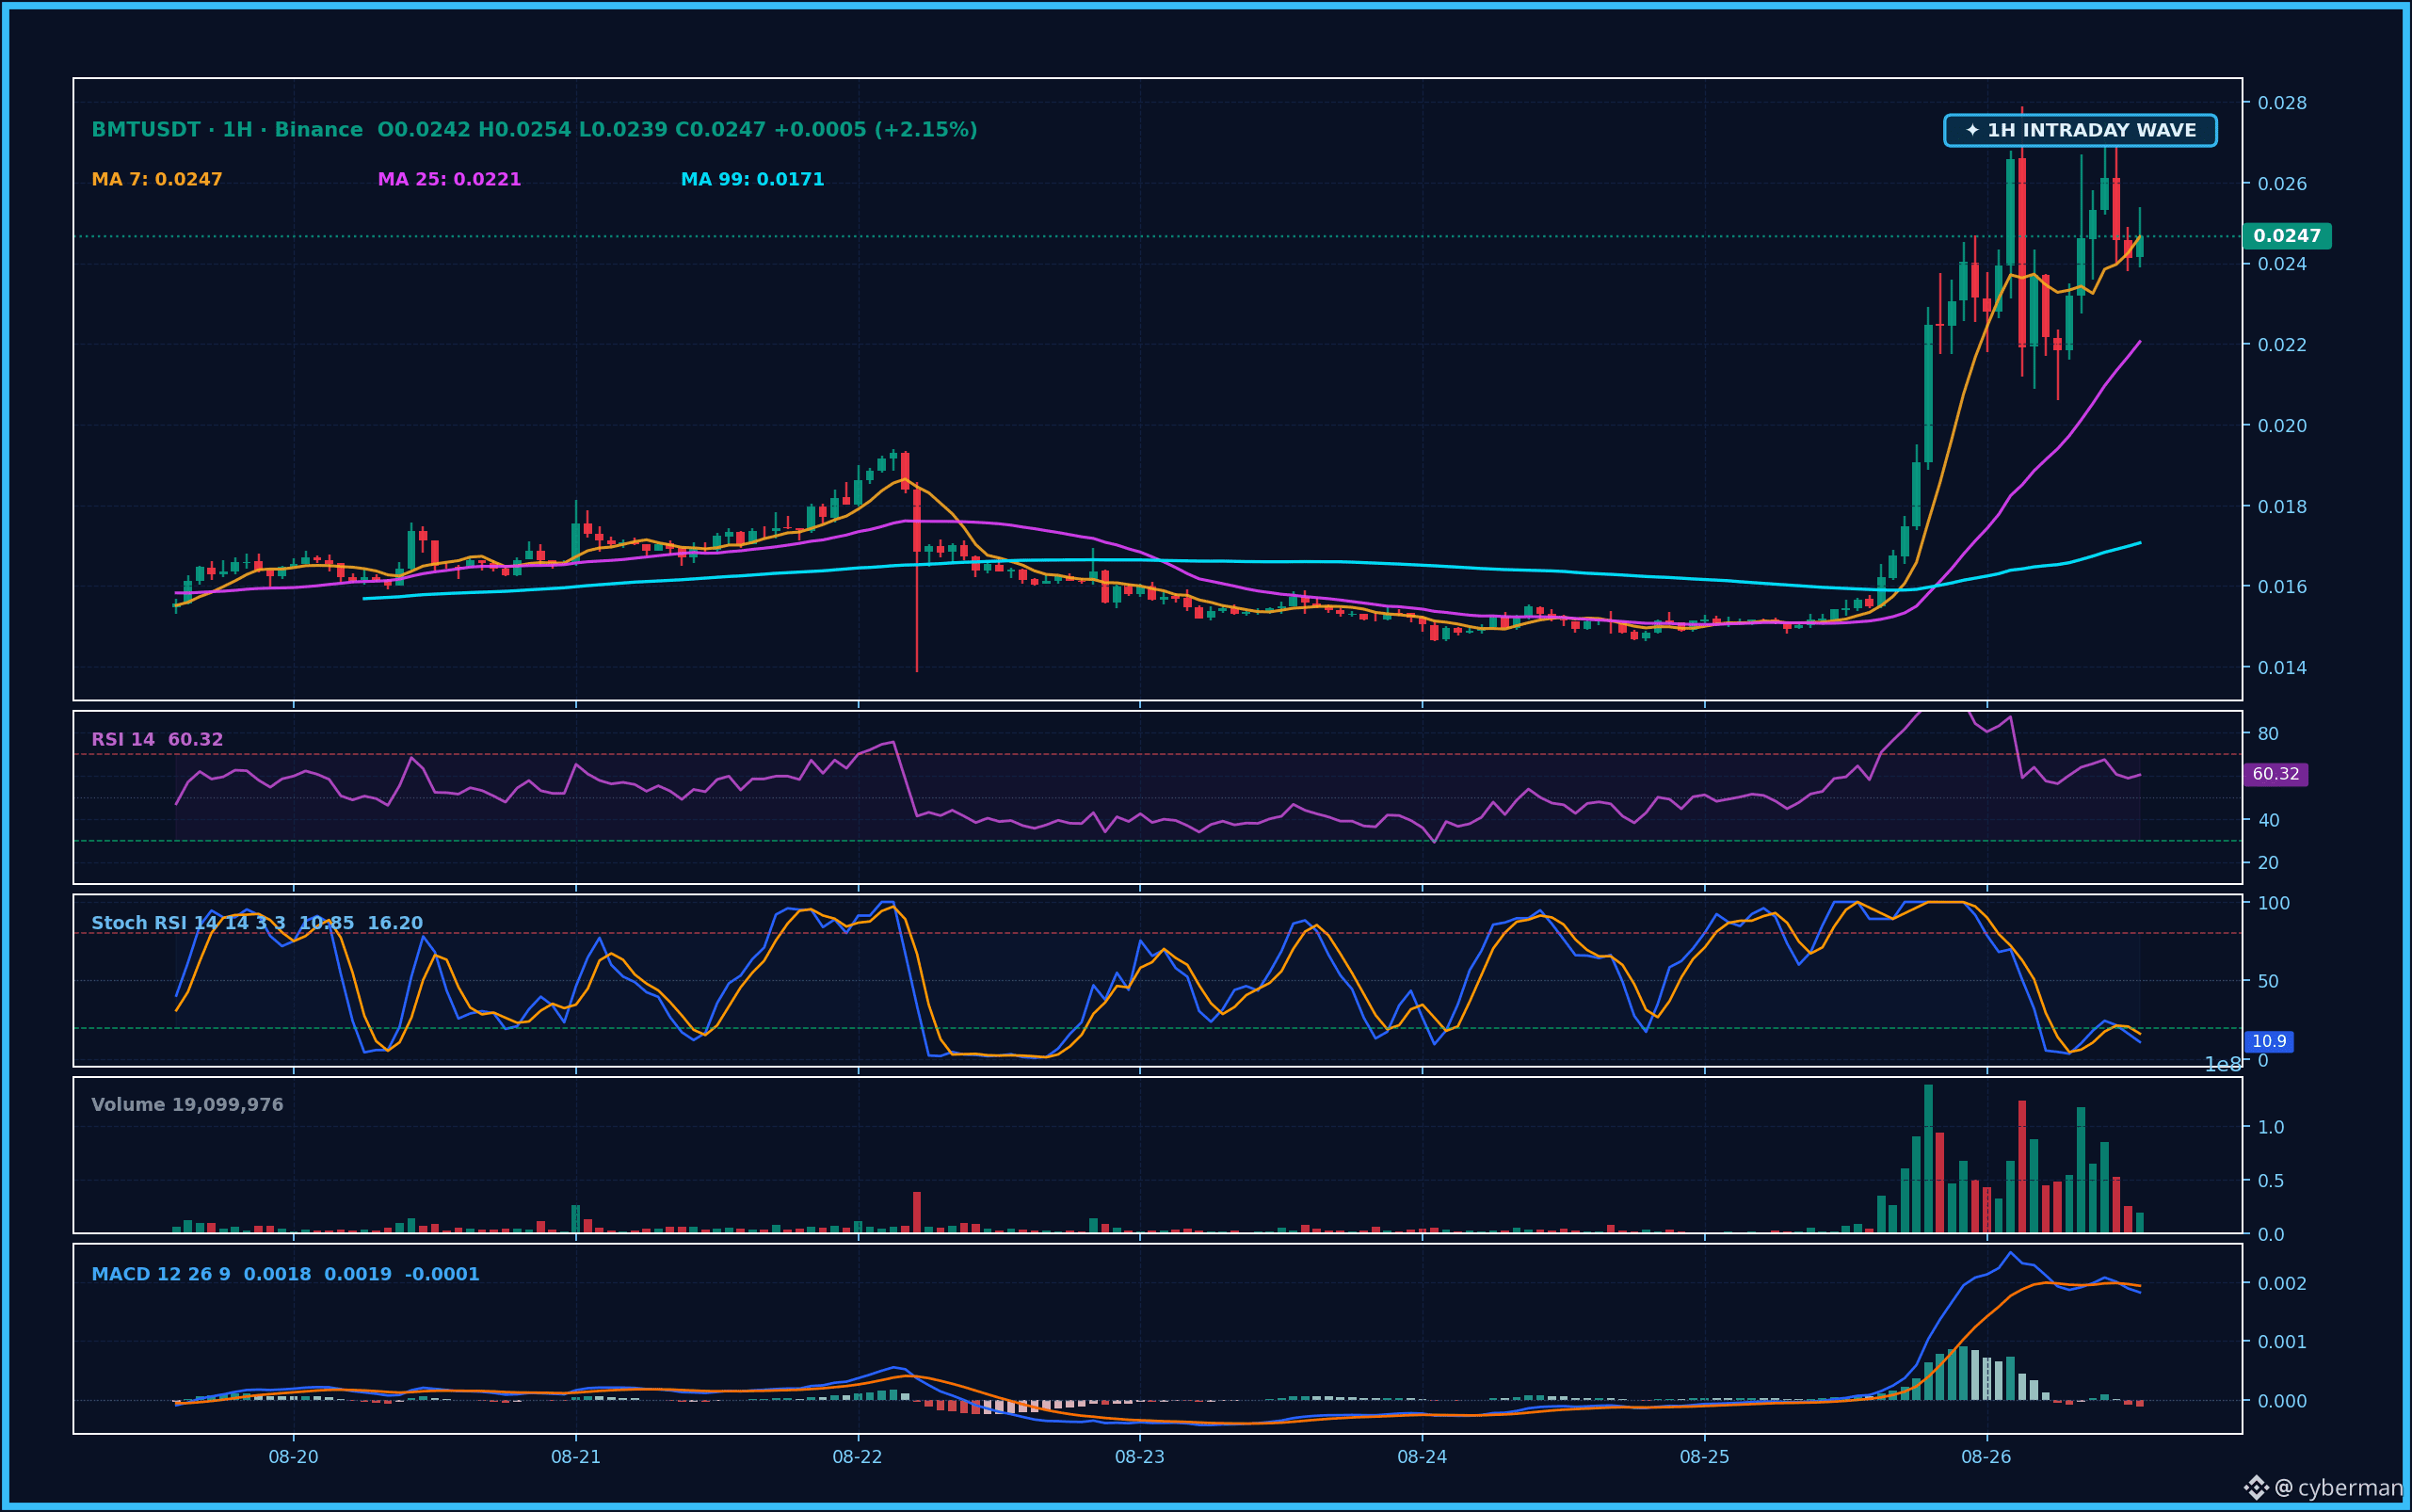Viewport: 2412px width, 1512px height.
Task: Click the blue 10.9 Stoch RSI value tag
Action: click(2269, 1041)
